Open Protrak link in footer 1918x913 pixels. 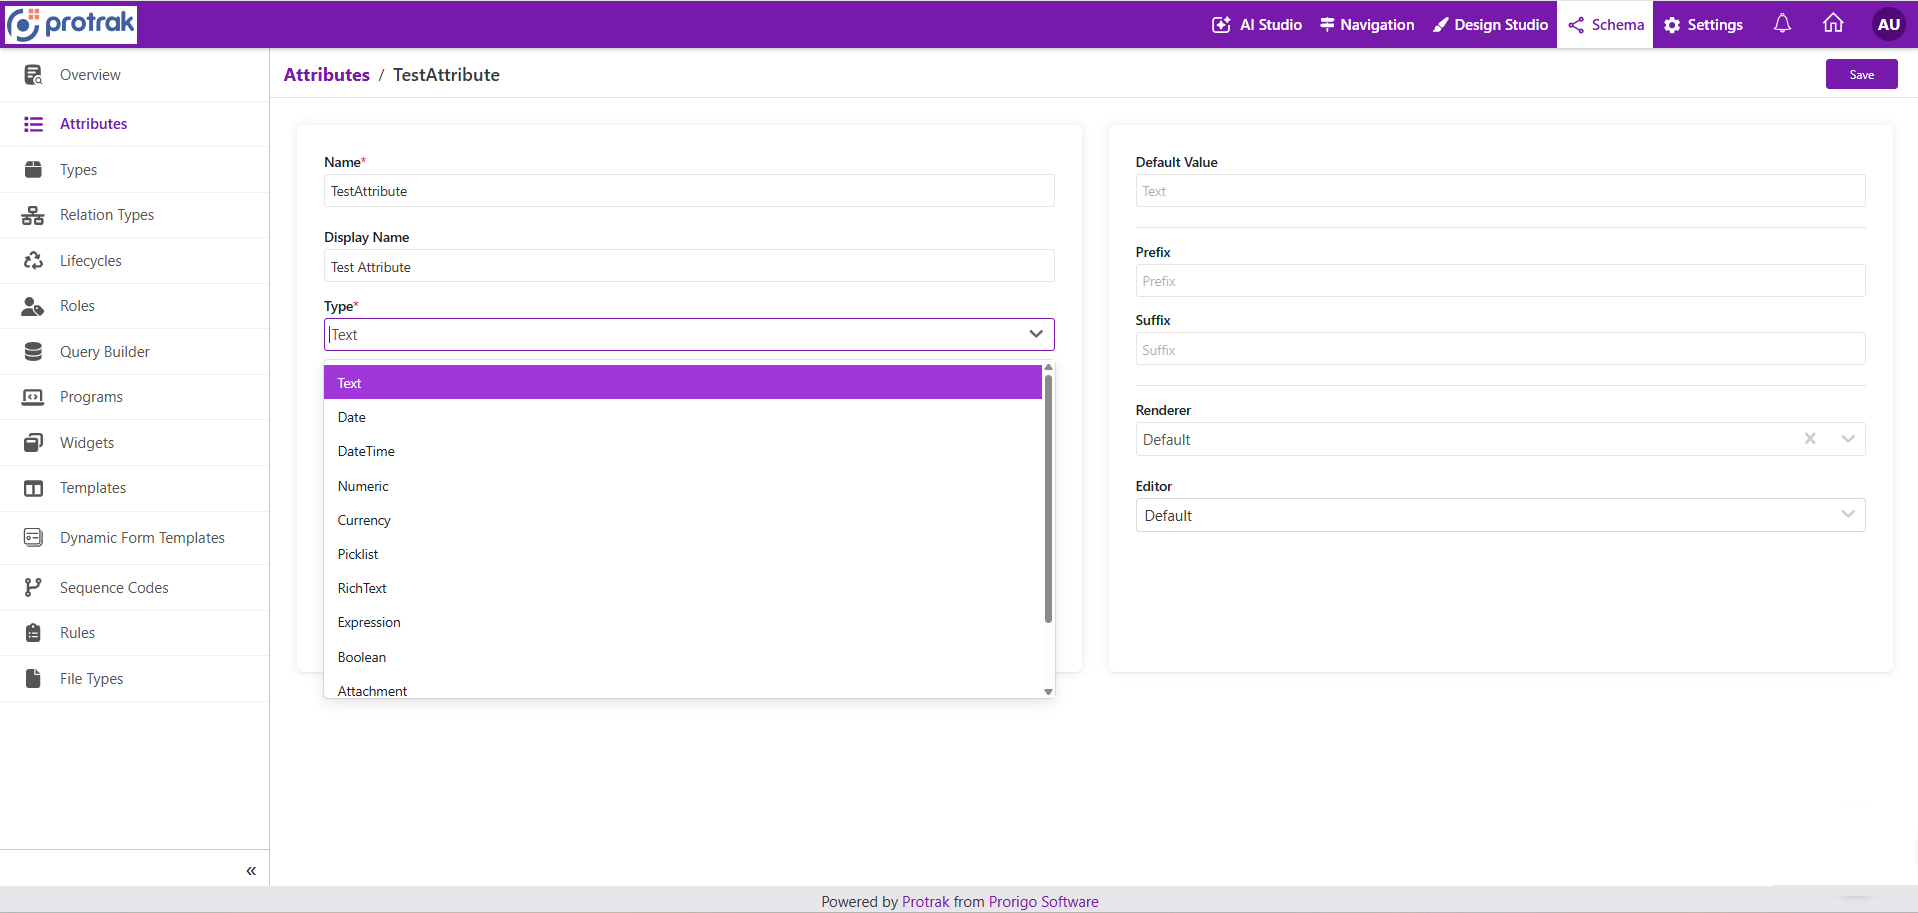[925, 901]
